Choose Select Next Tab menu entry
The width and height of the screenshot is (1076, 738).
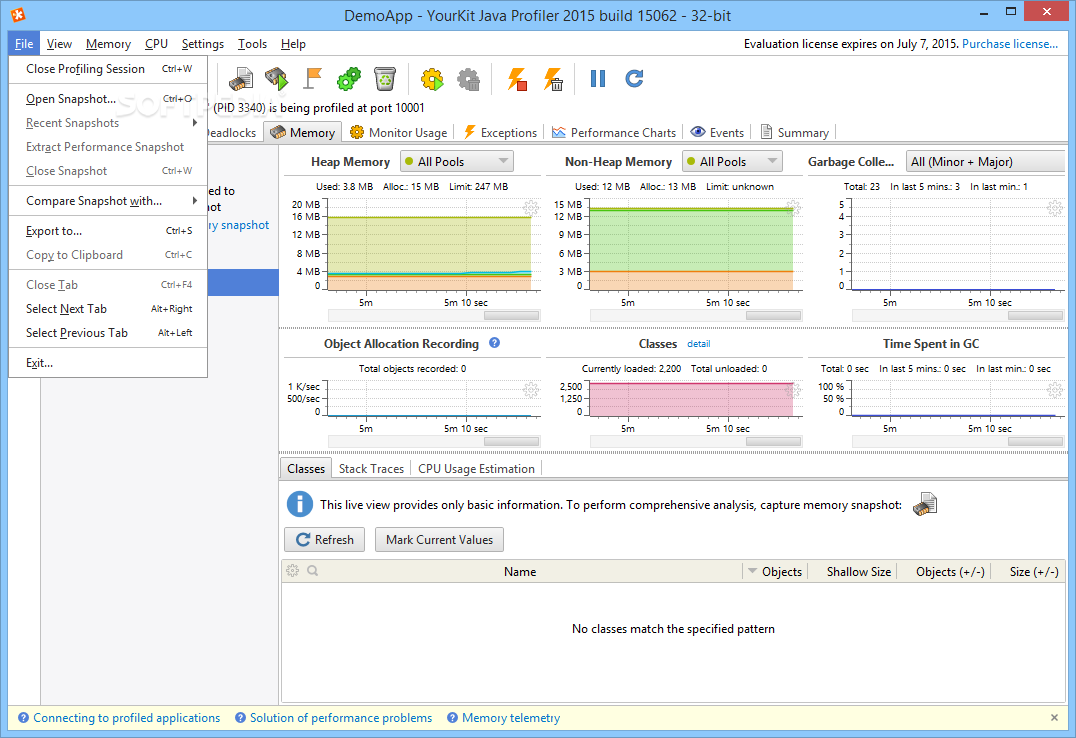click(108, 309)
